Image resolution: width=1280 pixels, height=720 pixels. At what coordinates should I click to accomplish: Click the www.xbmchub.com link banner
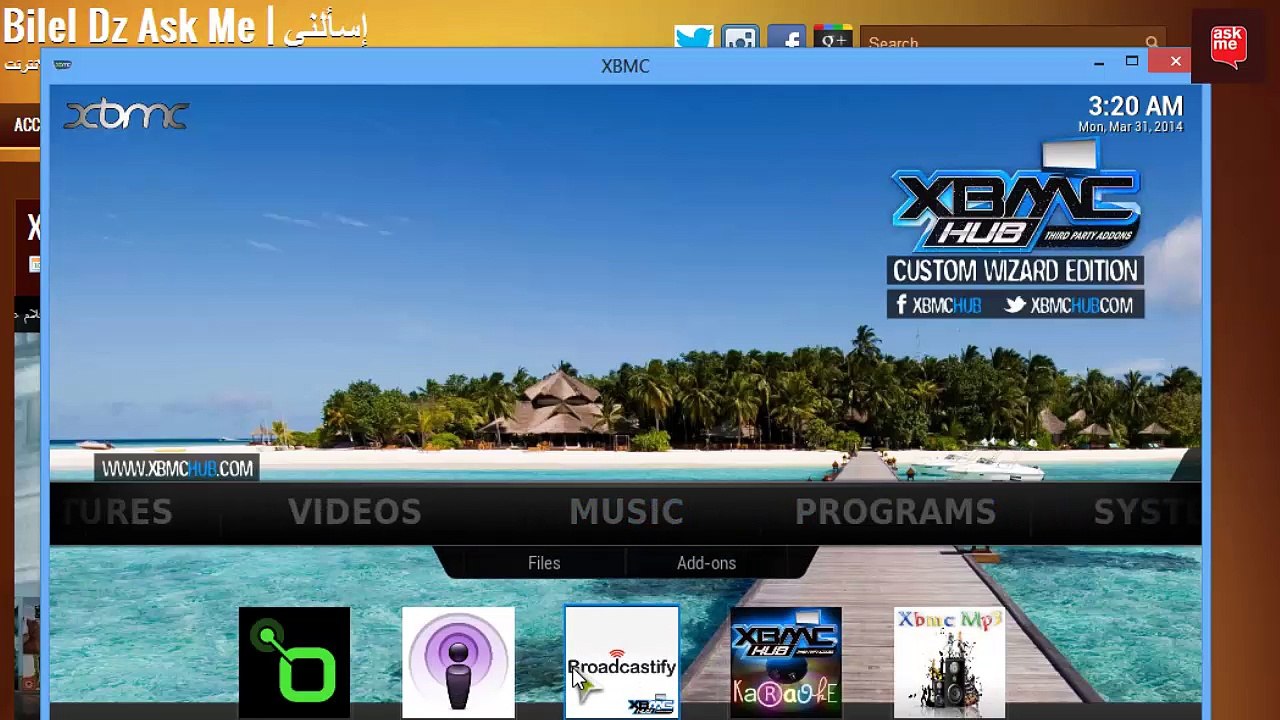(177, 468)
